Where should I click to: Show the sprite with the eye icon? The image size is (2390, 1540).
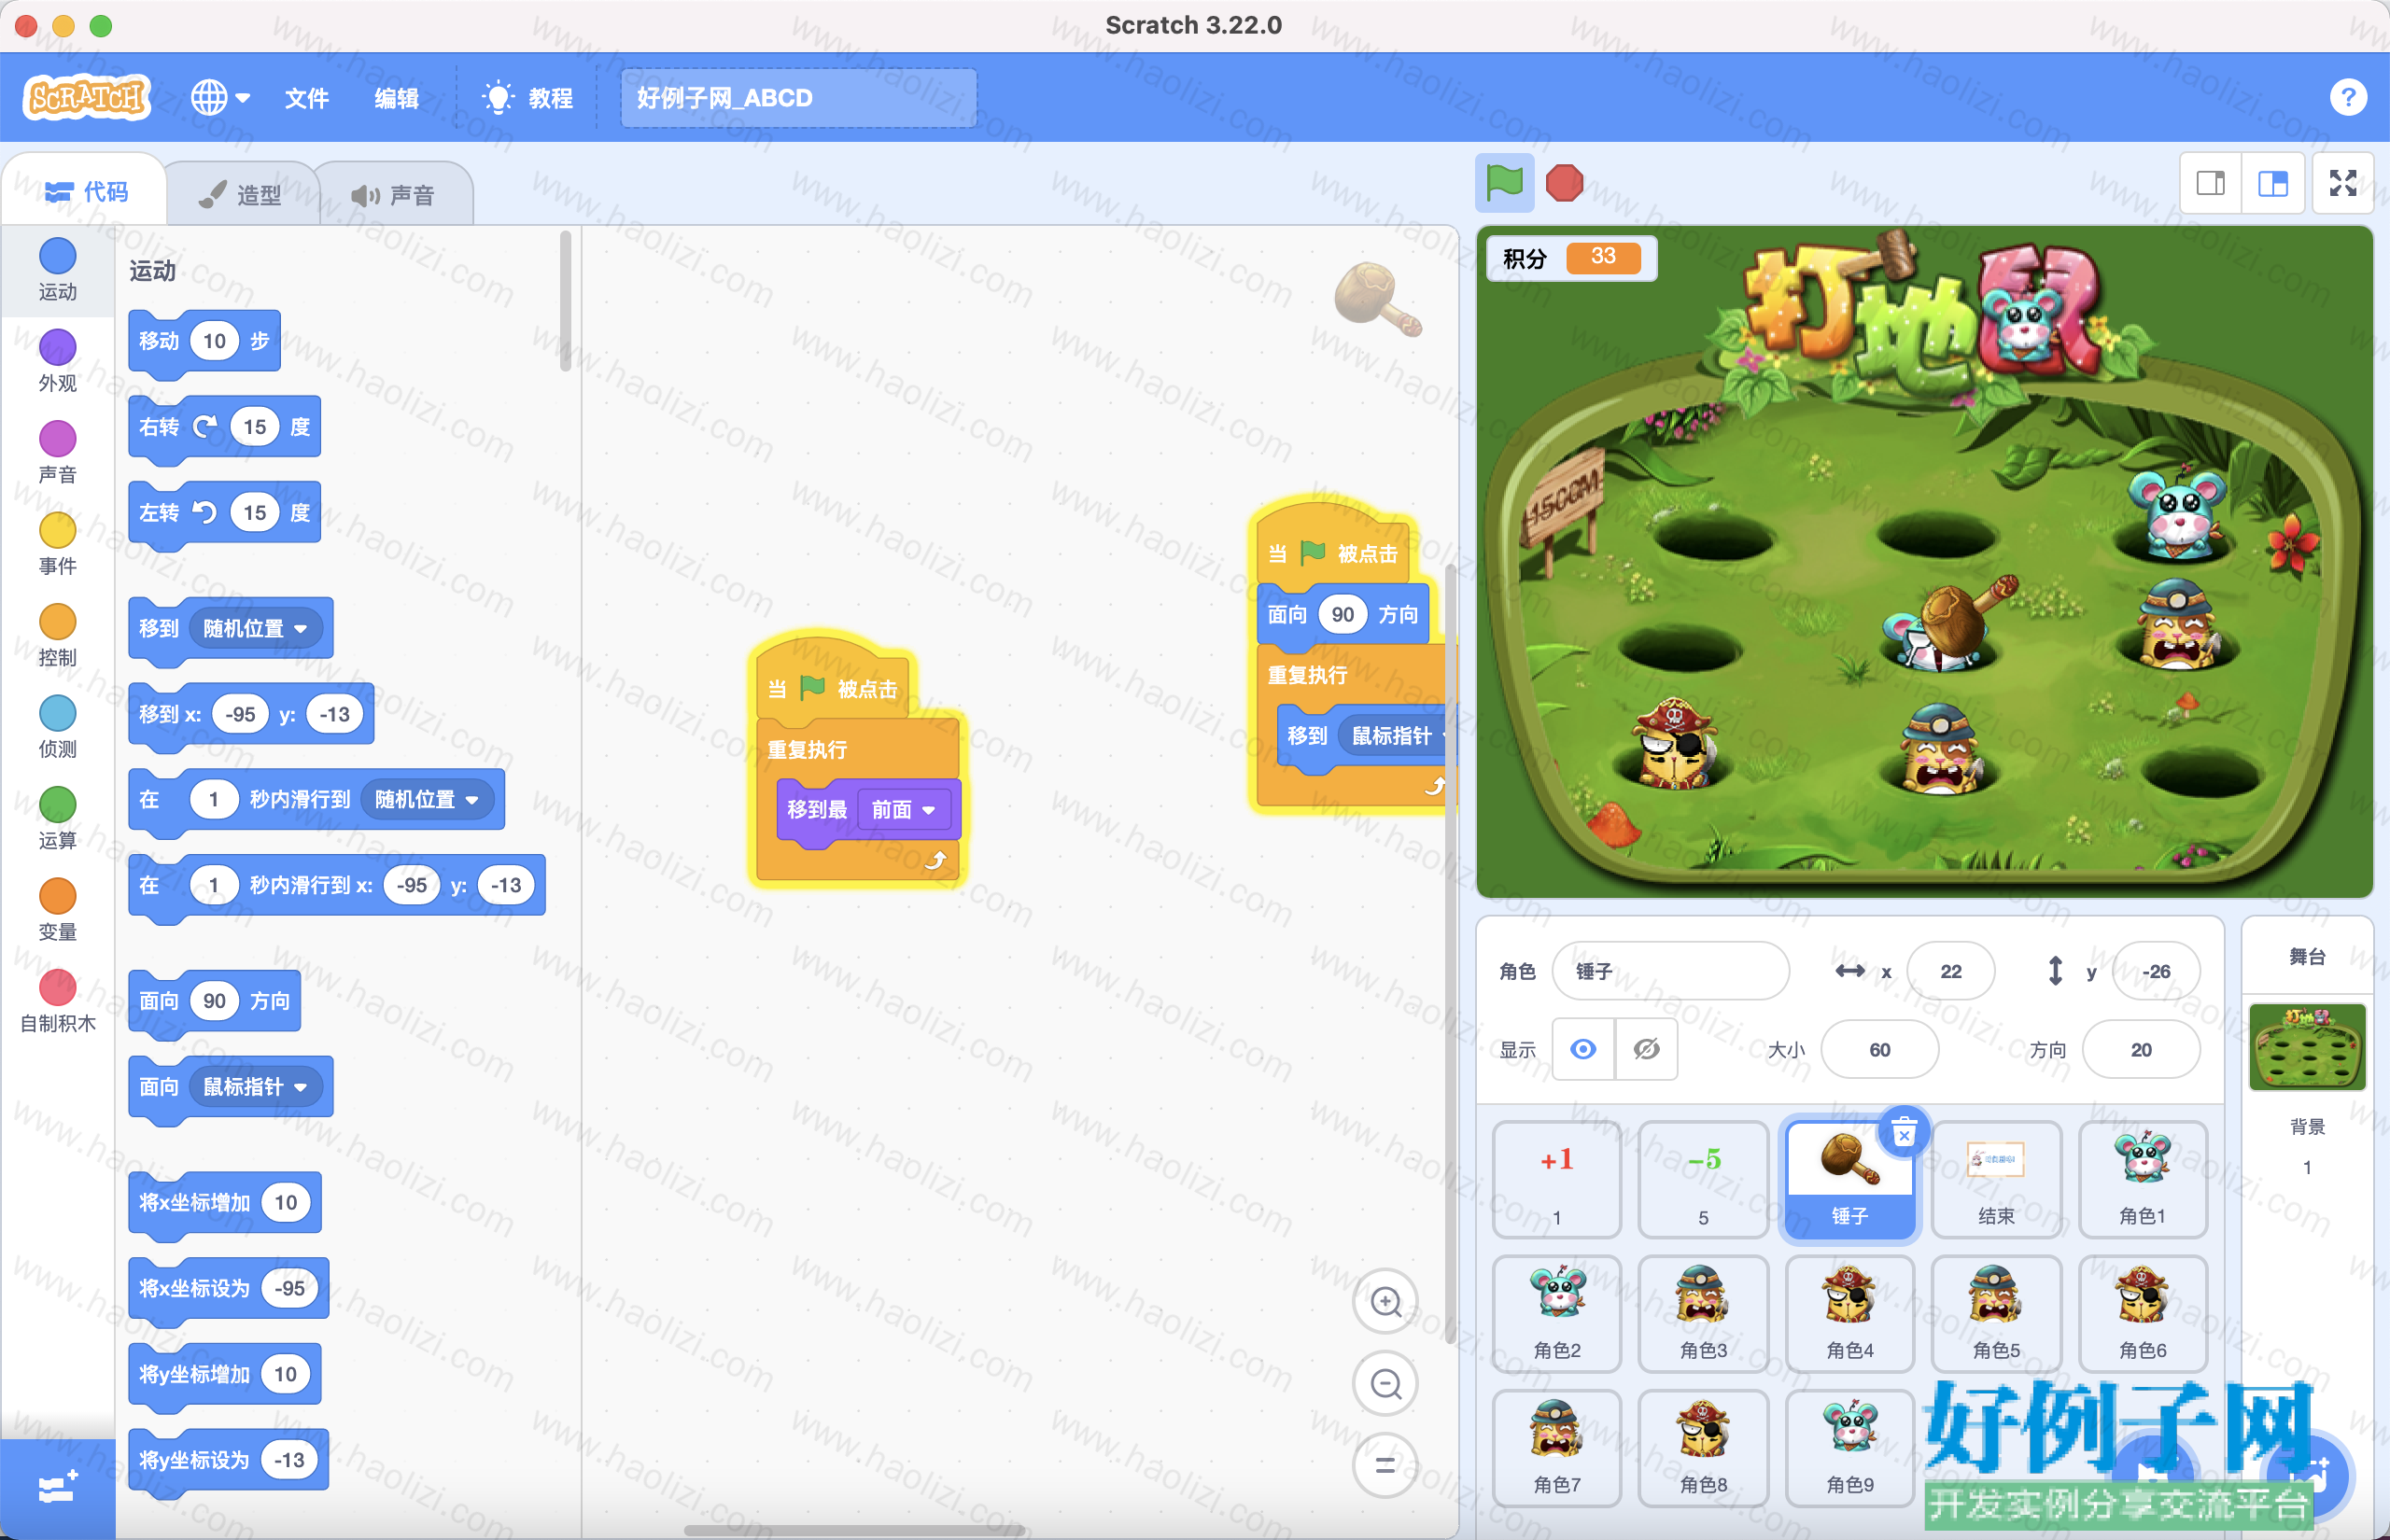(1582, 1049)
